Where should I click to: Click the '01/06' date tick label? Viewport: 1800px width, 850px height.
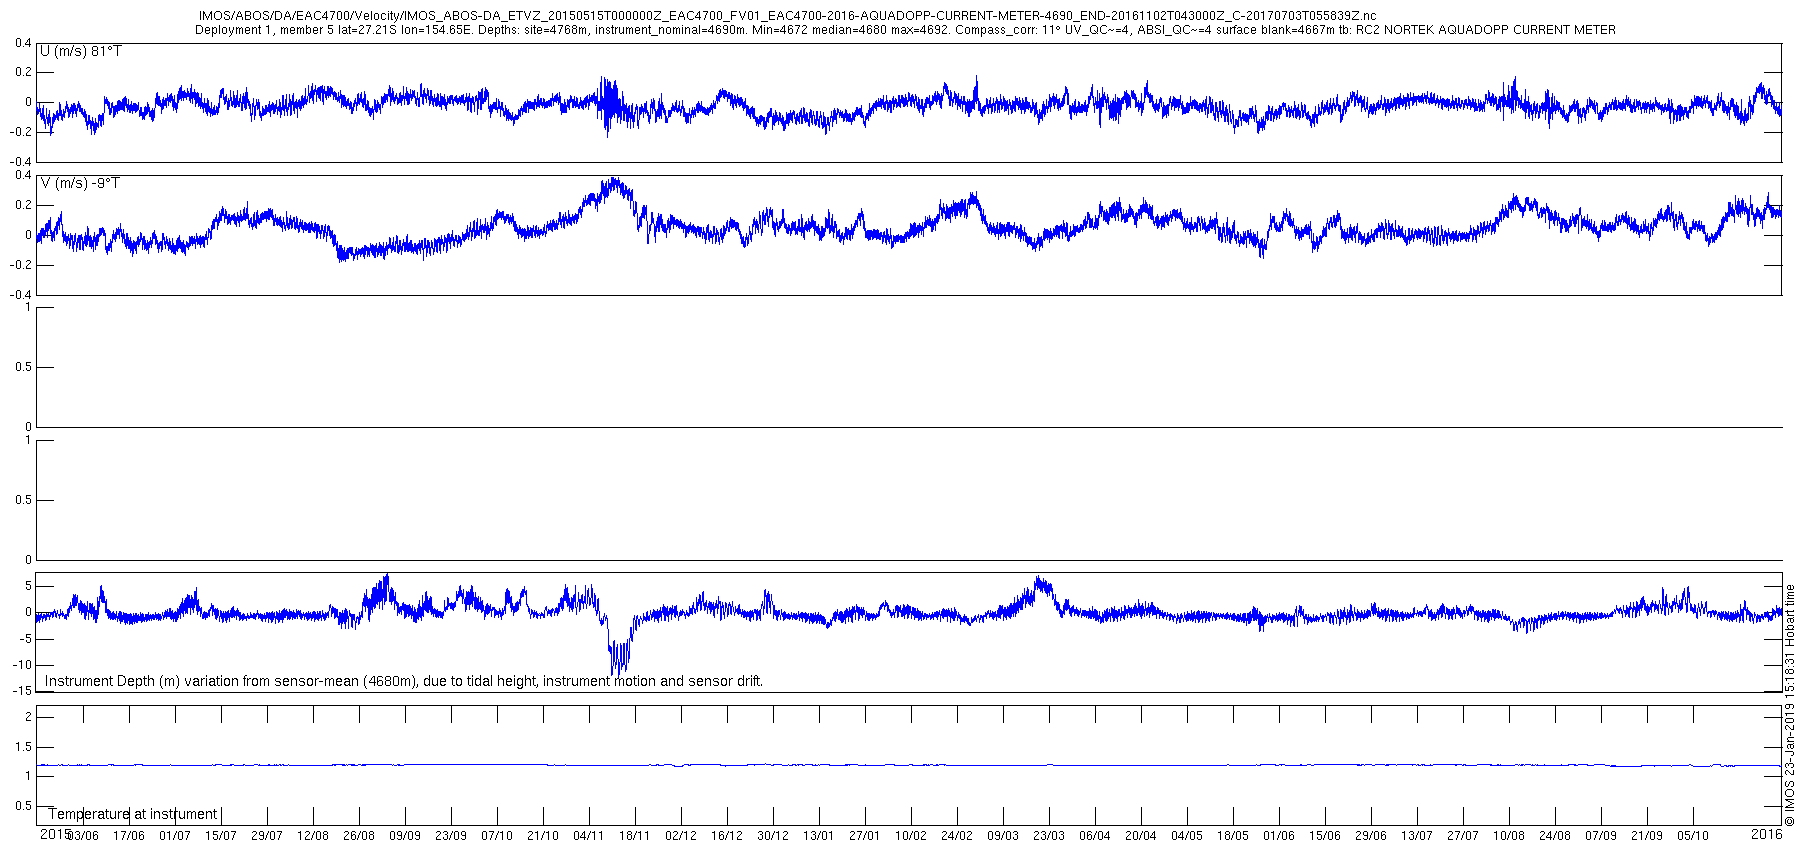1279,836
